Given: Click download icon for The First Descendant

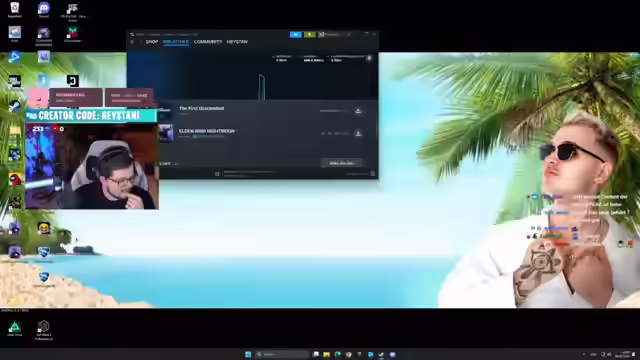Looking at the screenshot, I should (358, 111).
